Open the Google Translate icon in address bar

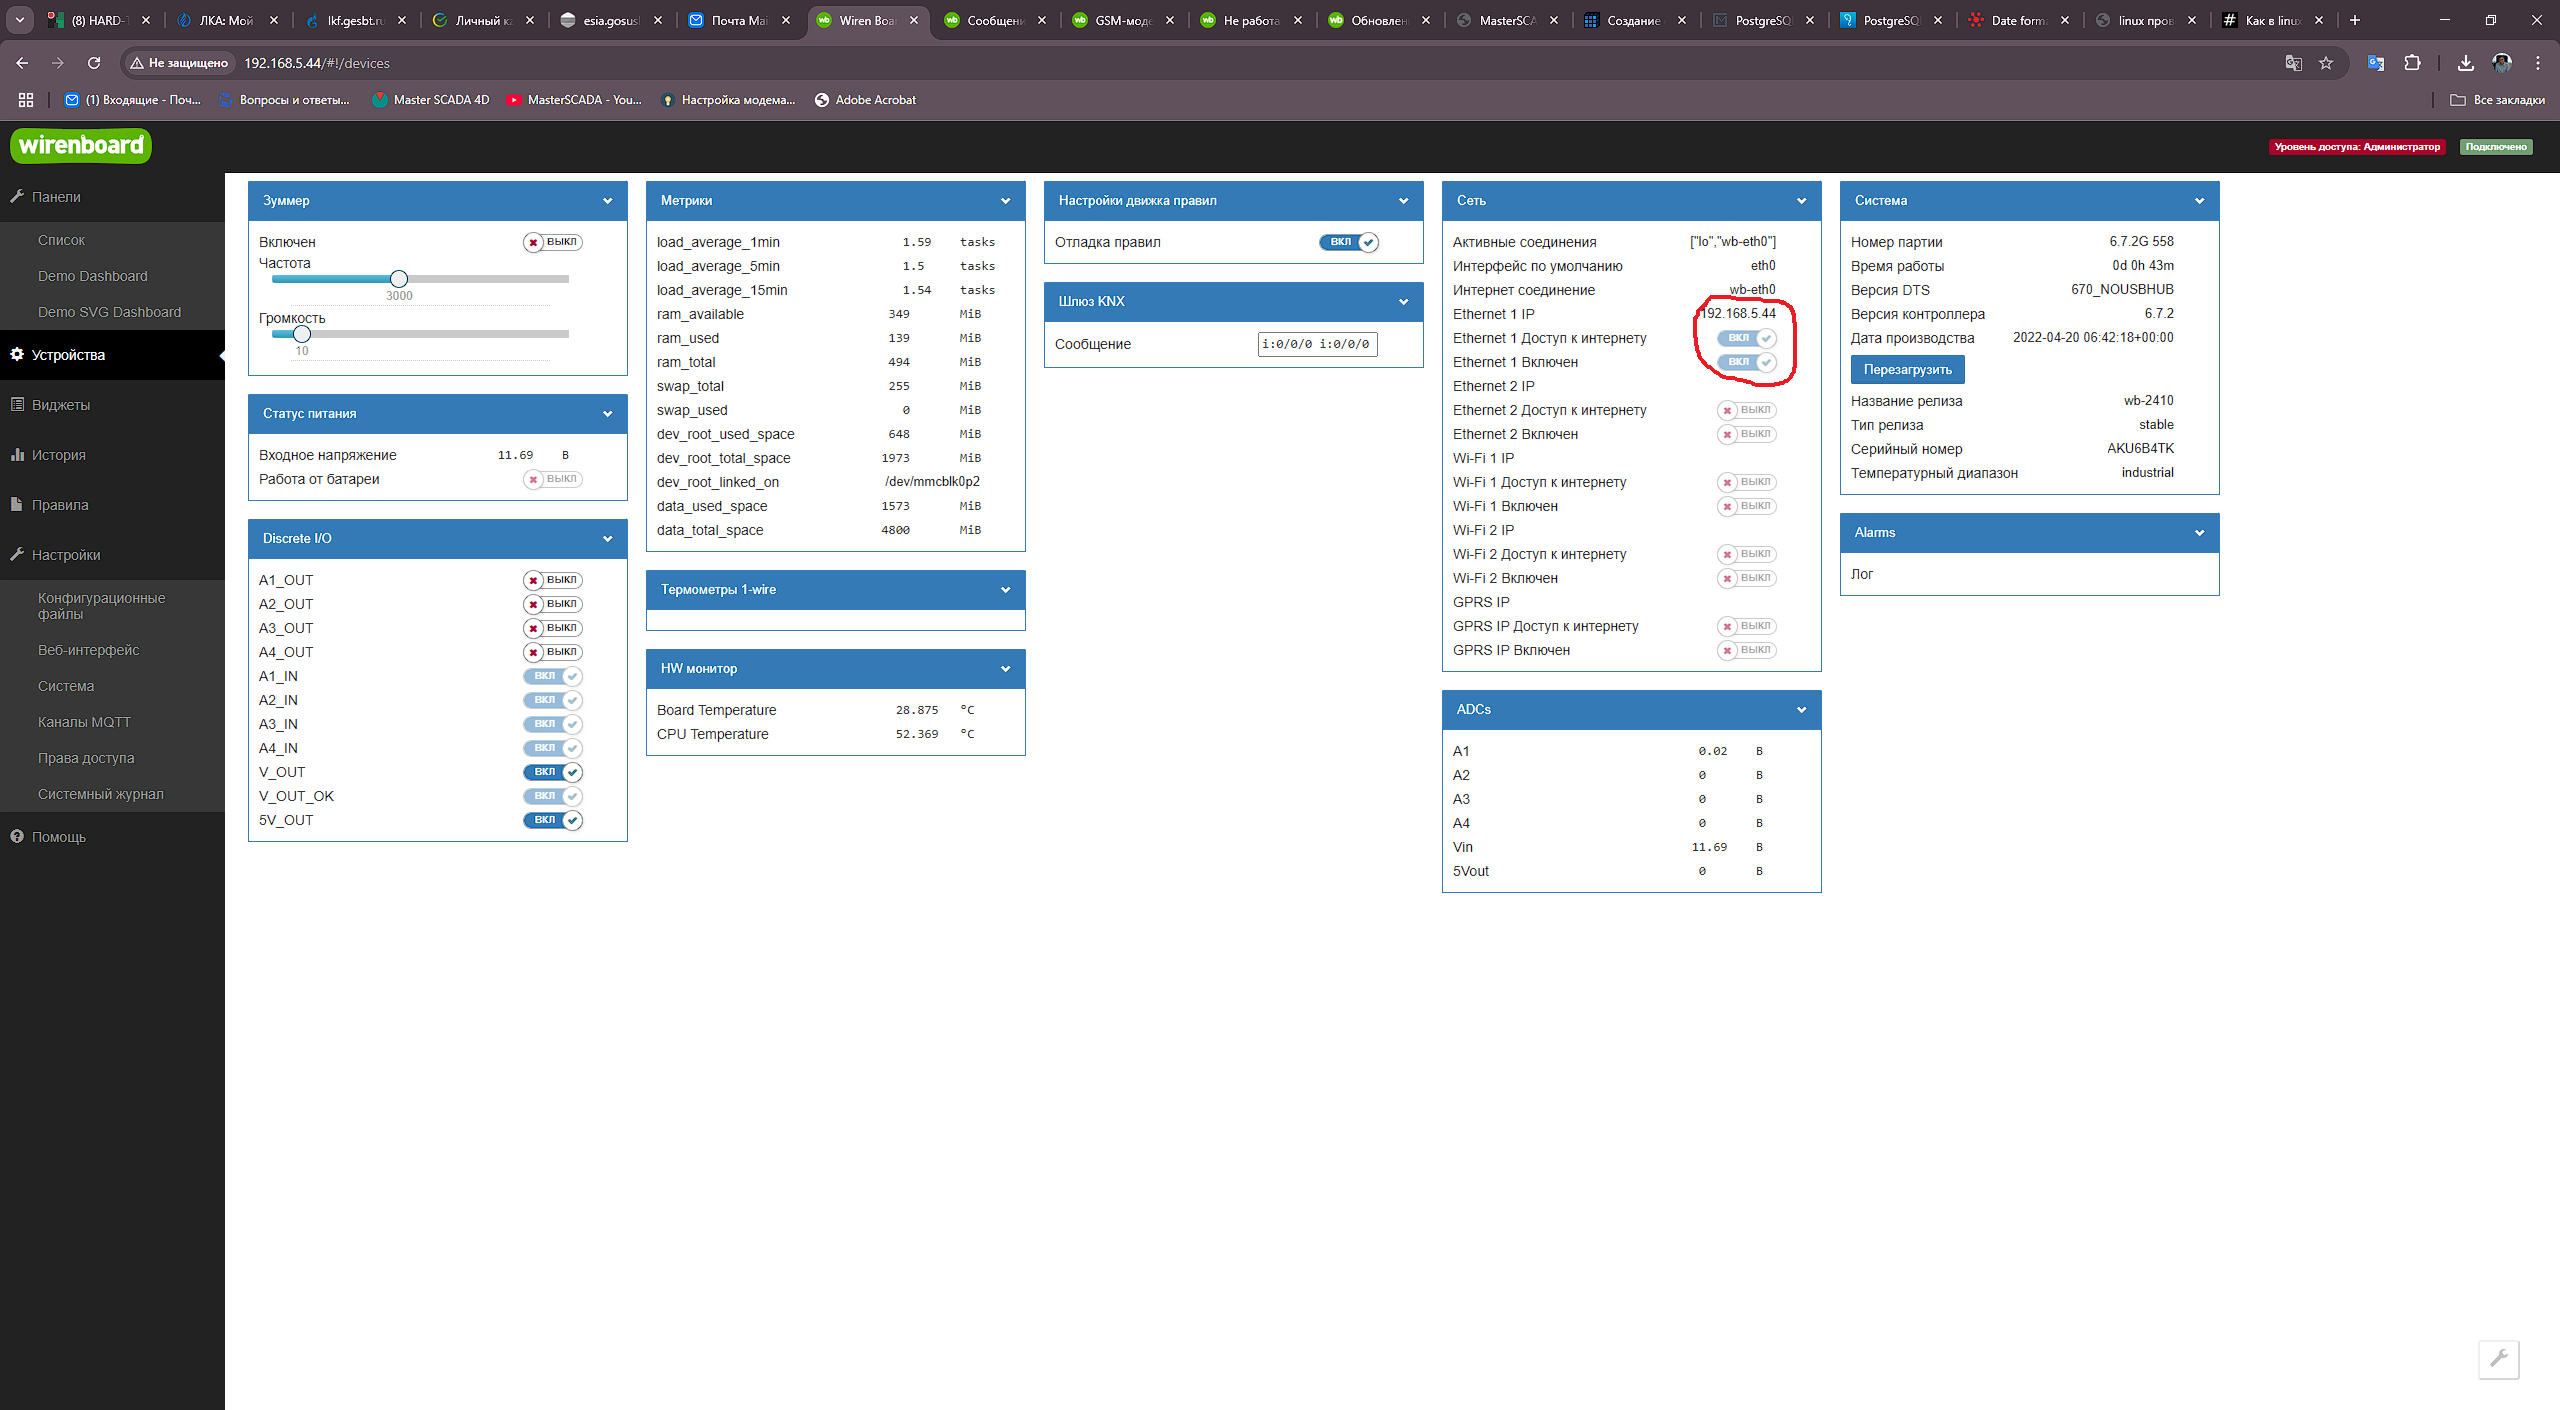click(x=2293, y=63)
